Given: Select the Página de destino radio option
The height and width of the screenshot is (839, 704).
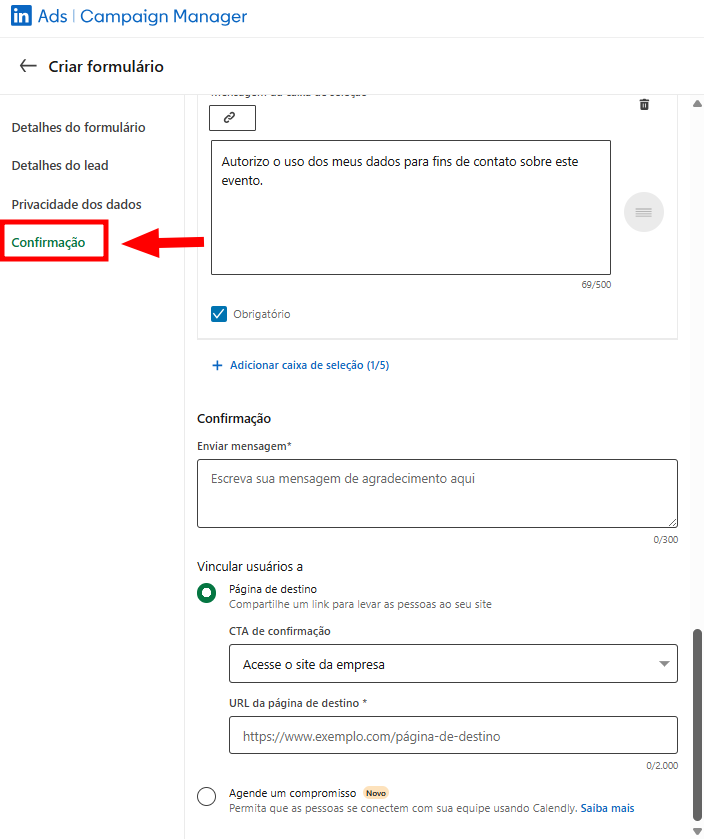Looking at the screenshot, I should coord(207,593).
